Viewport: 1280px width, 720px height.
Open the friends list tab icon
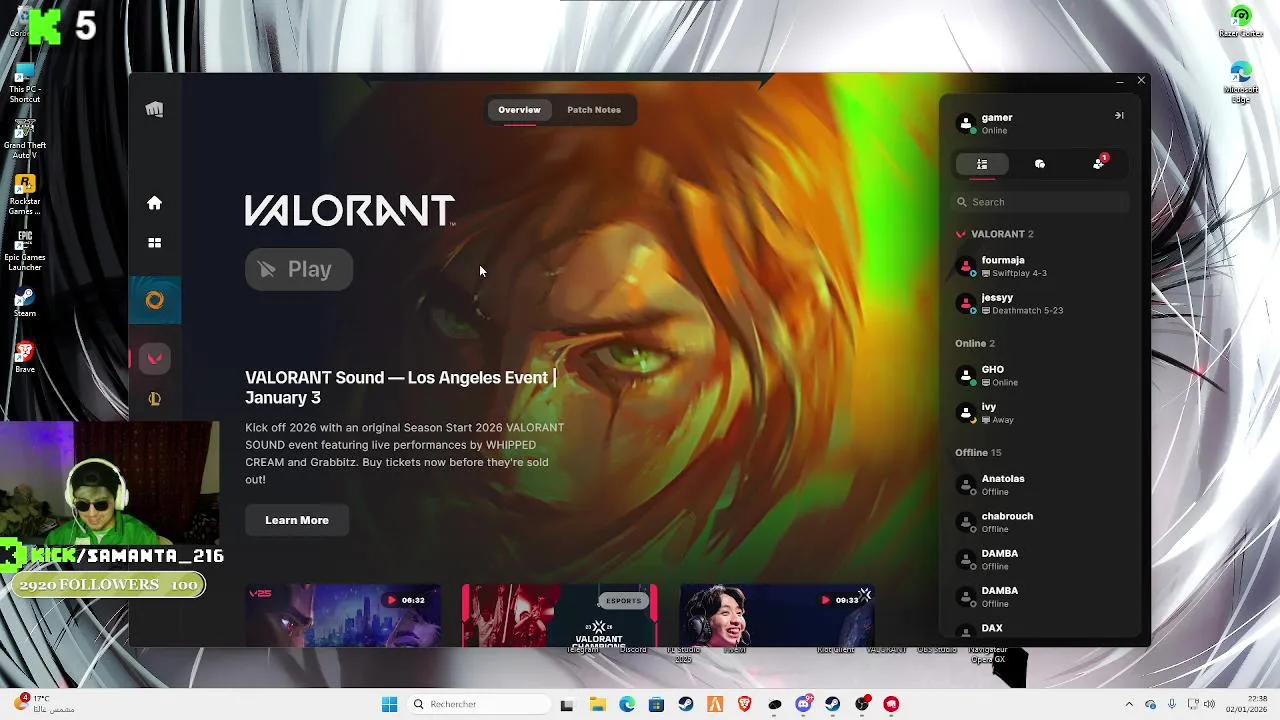pos(982,164)
